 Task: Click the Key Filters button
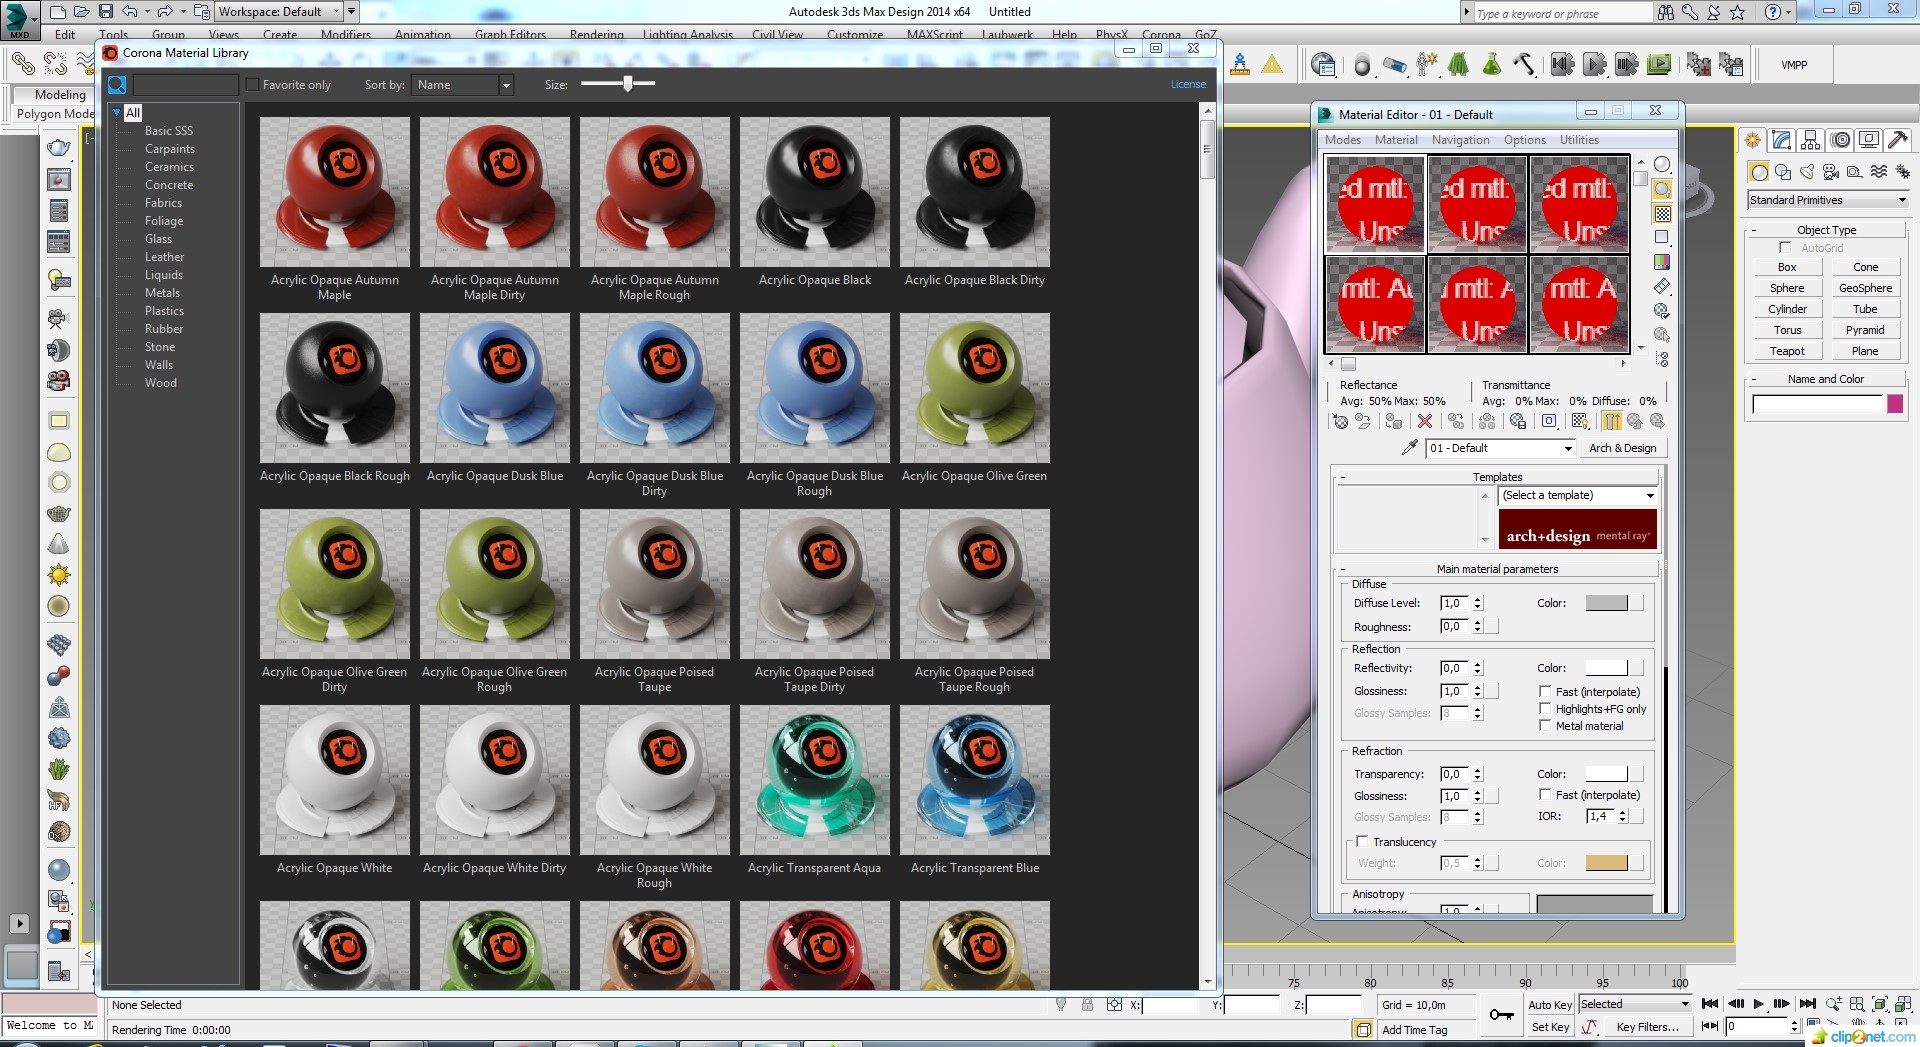pyautogui.click(x=1647, y=1027)
